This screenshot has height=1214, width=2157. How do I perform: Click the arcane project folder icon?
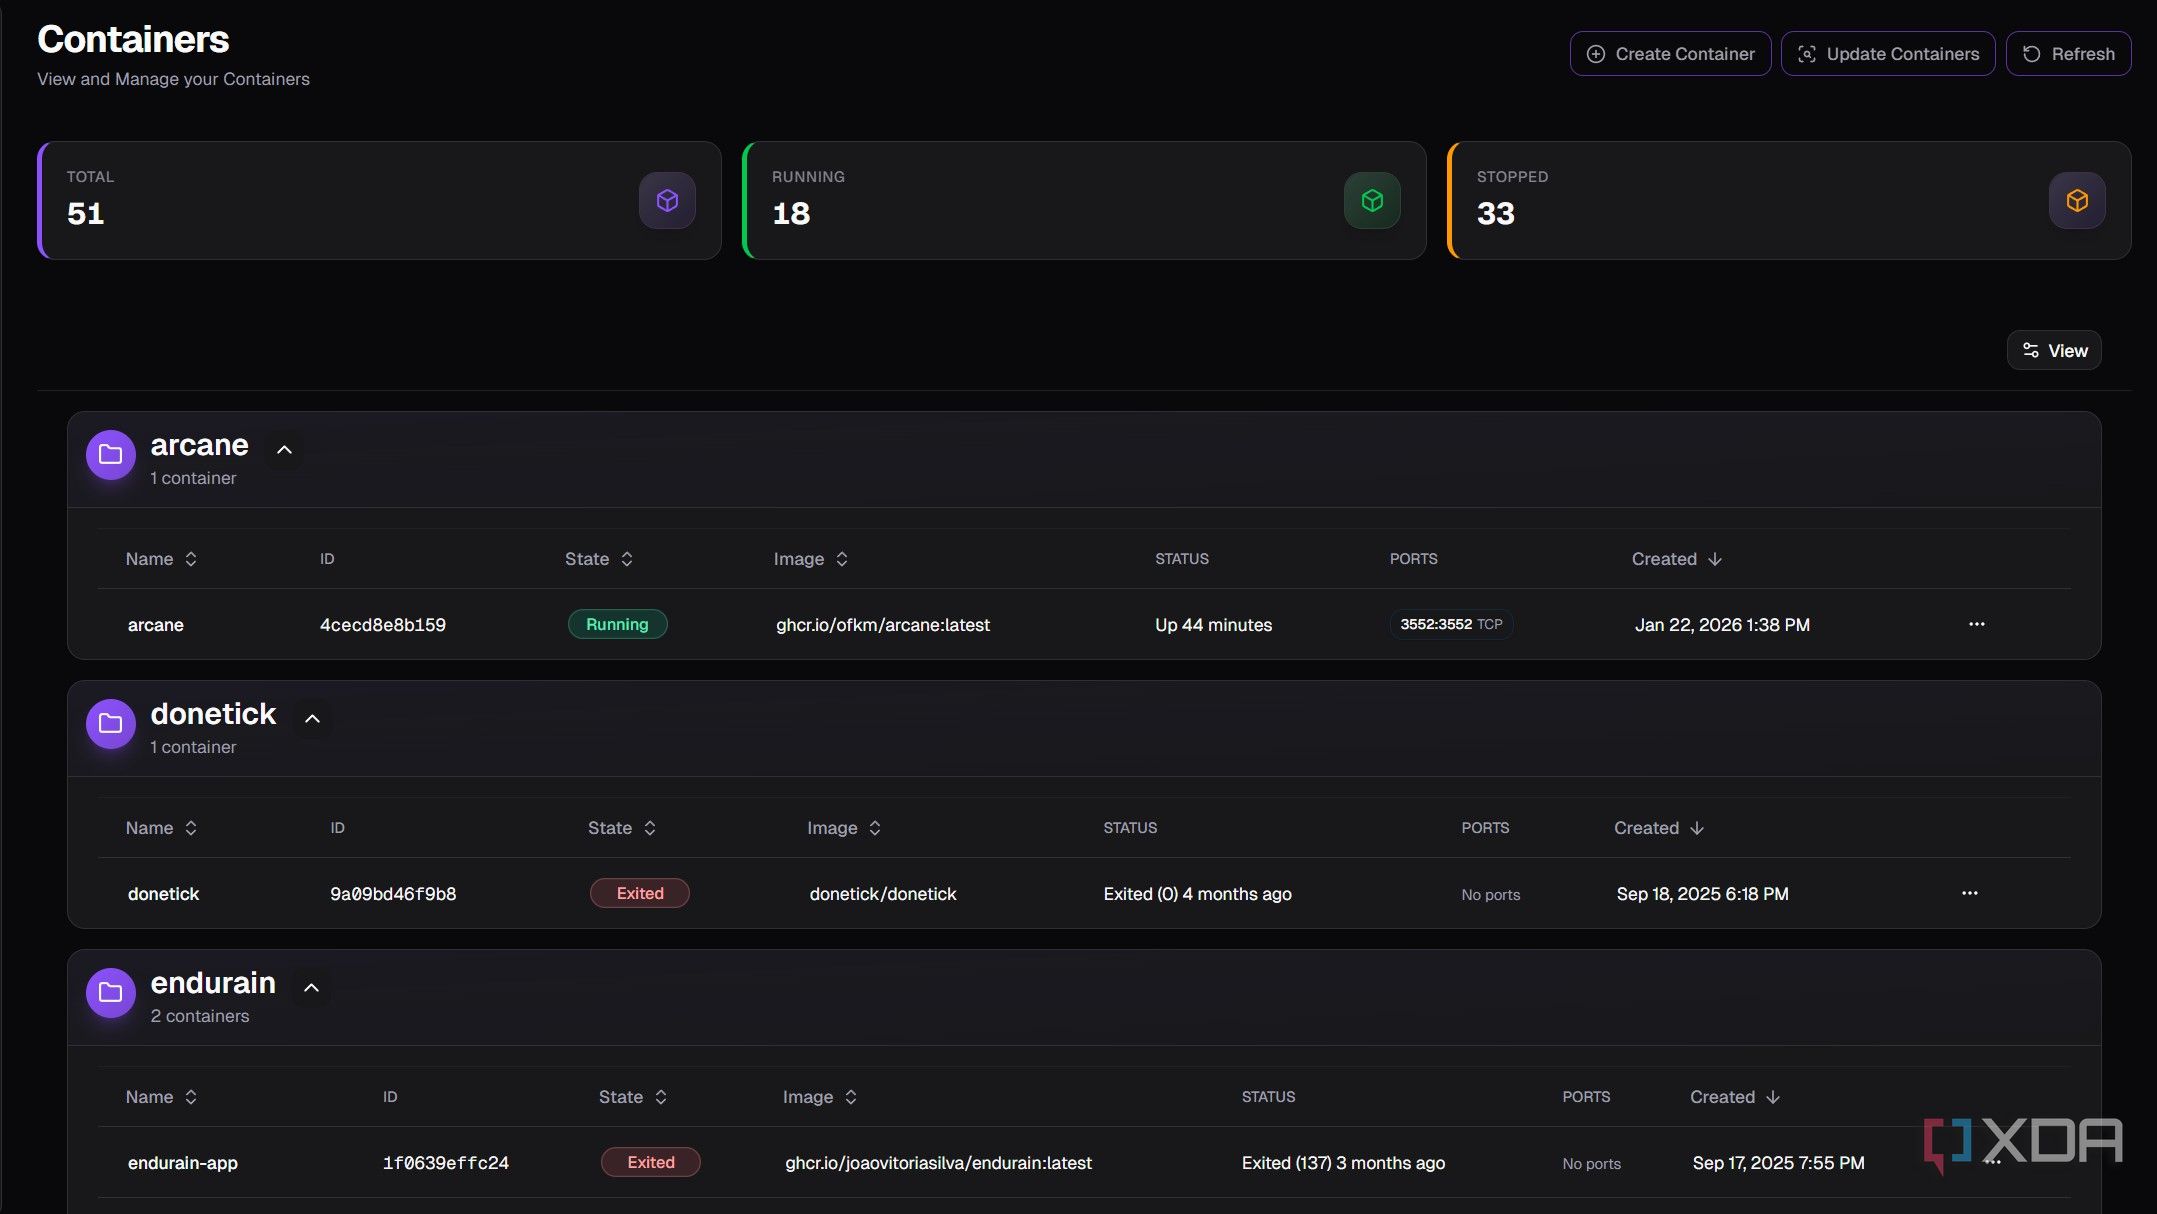111,455
